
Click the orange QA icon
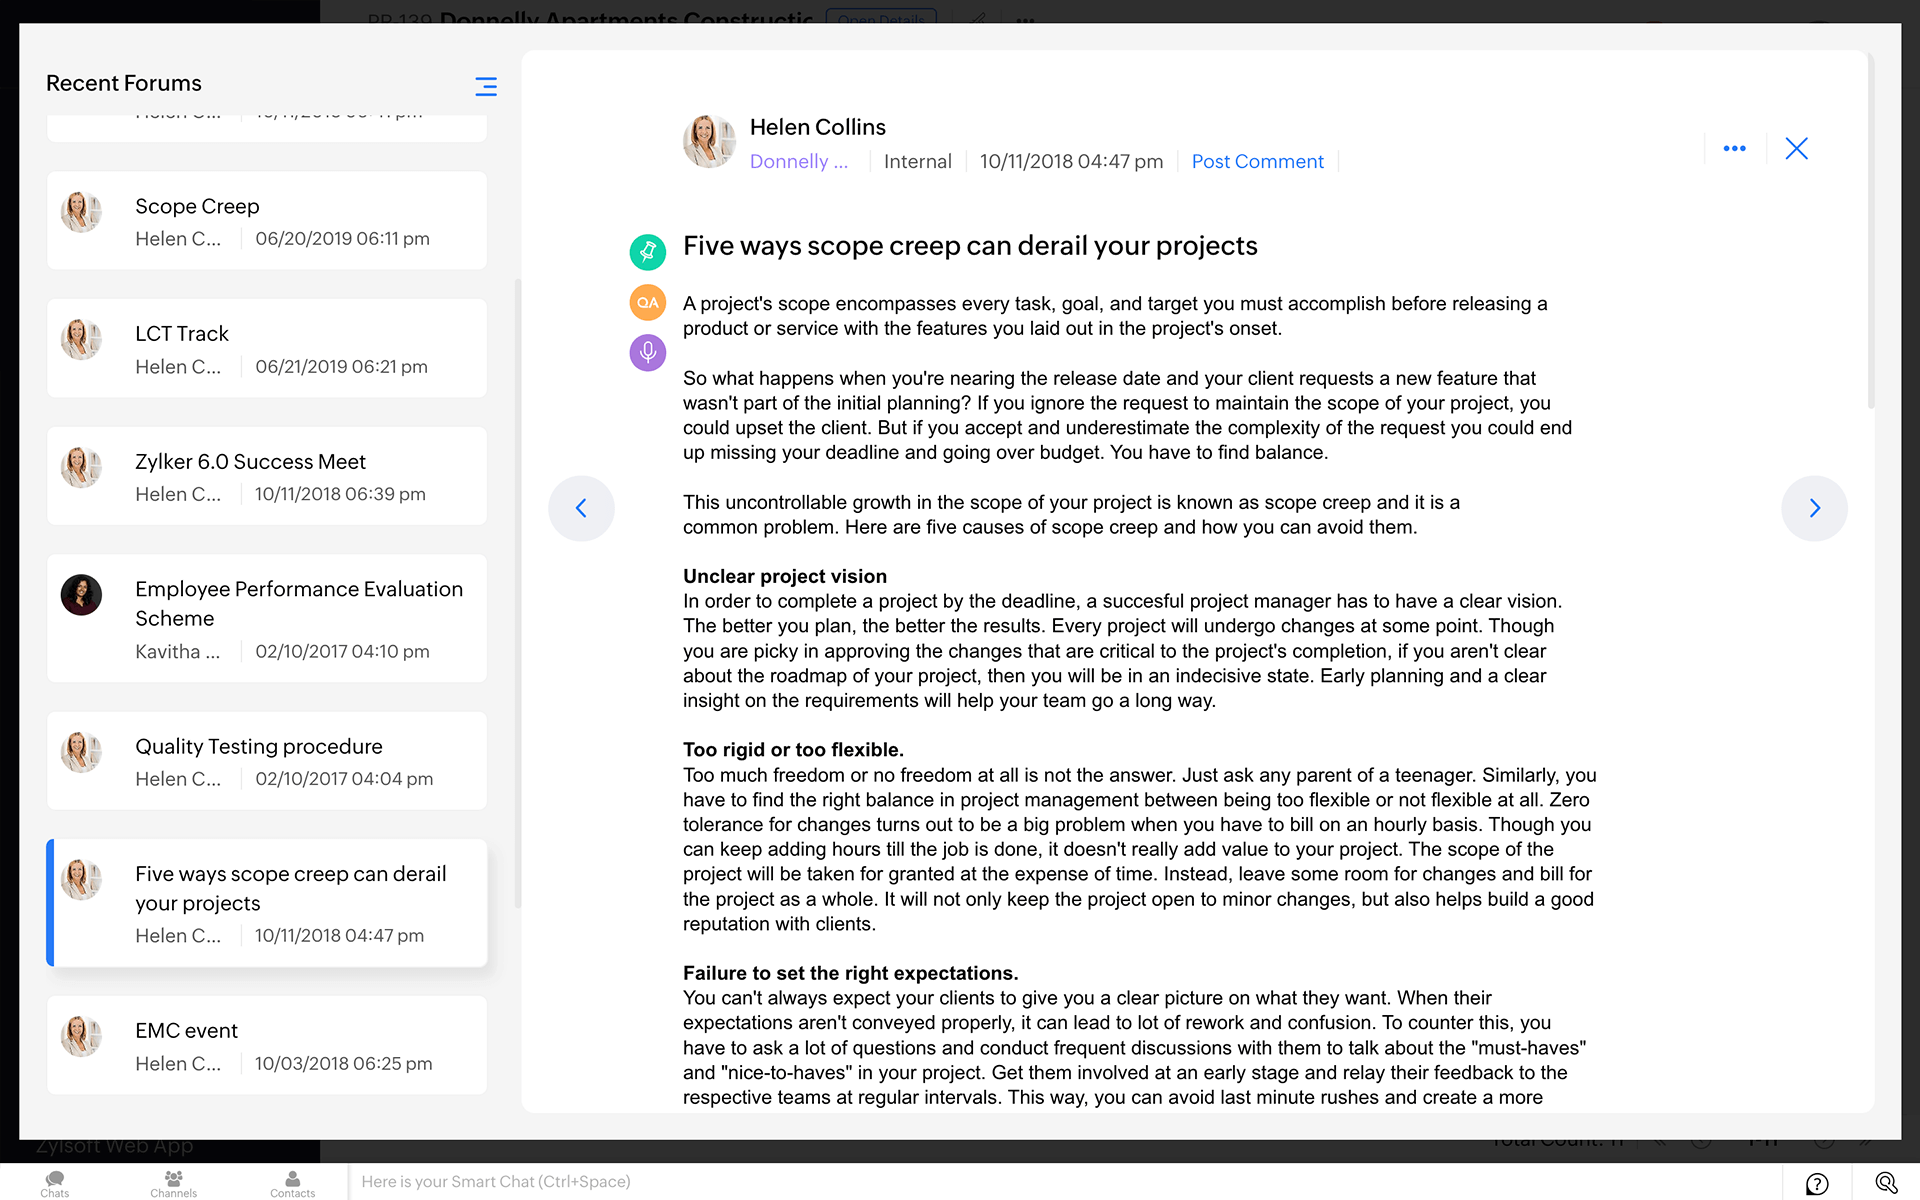[647, 302]
